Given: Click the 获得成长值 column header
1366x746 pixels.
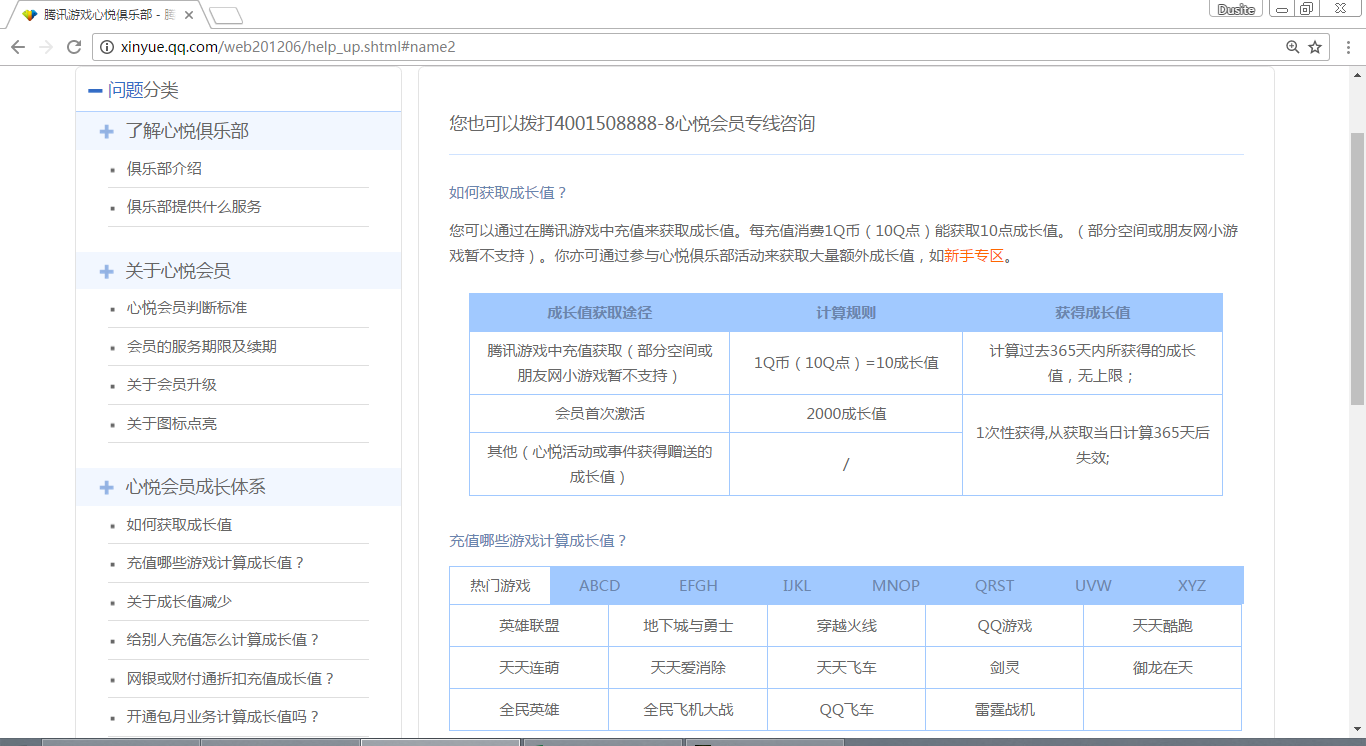Looking at the screenshot, I should (1092, 313).
